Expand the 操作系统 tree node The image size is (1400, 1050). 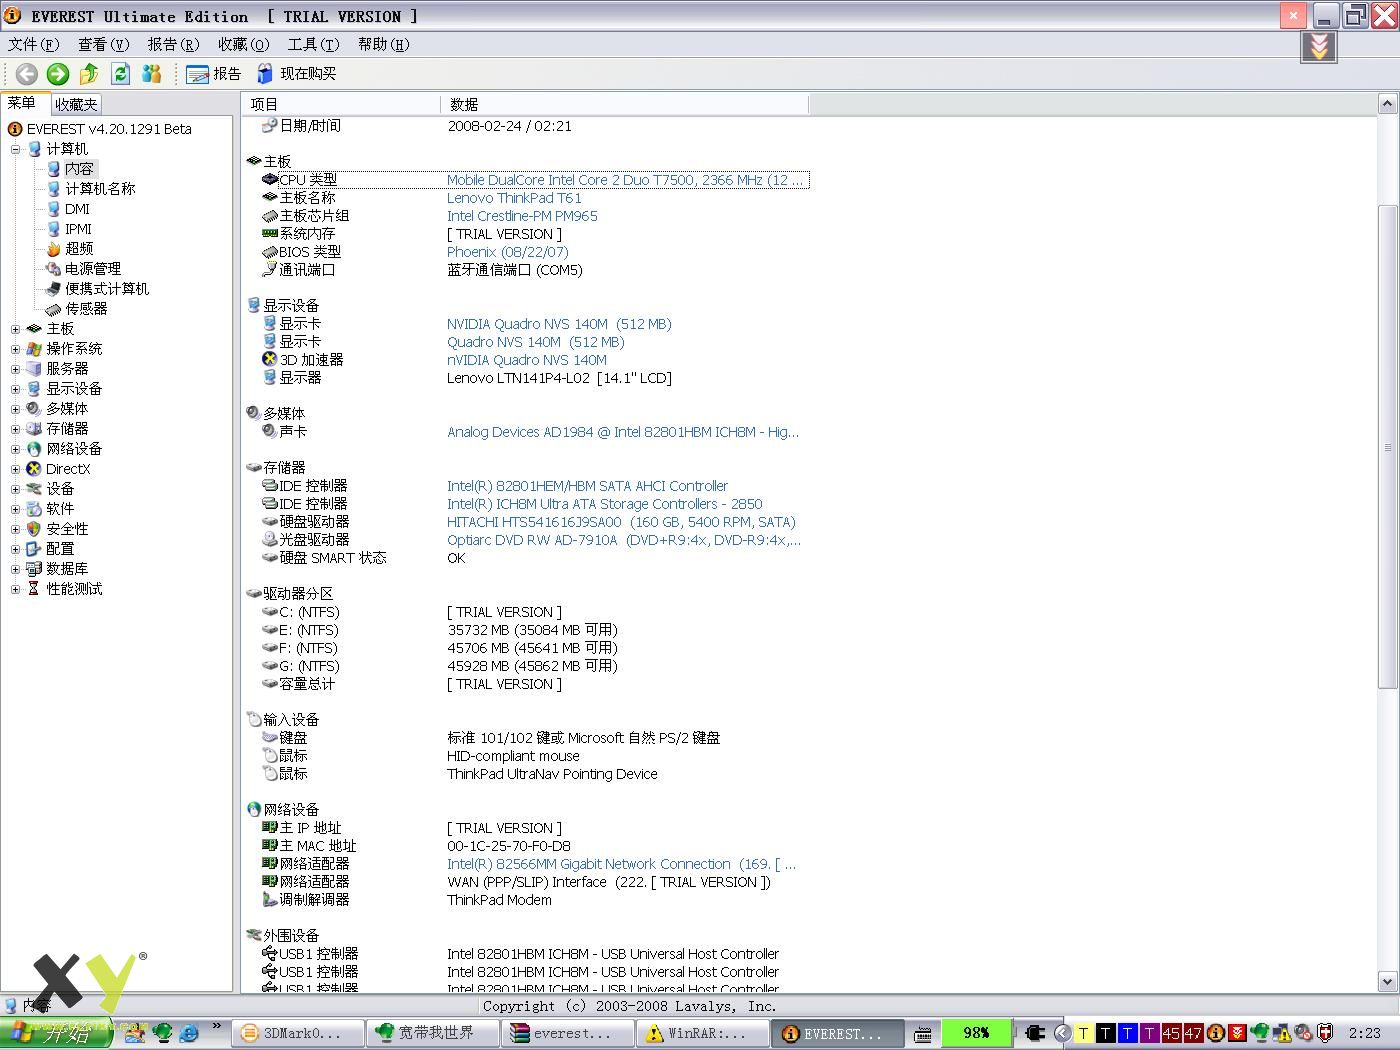pos(15,349)
